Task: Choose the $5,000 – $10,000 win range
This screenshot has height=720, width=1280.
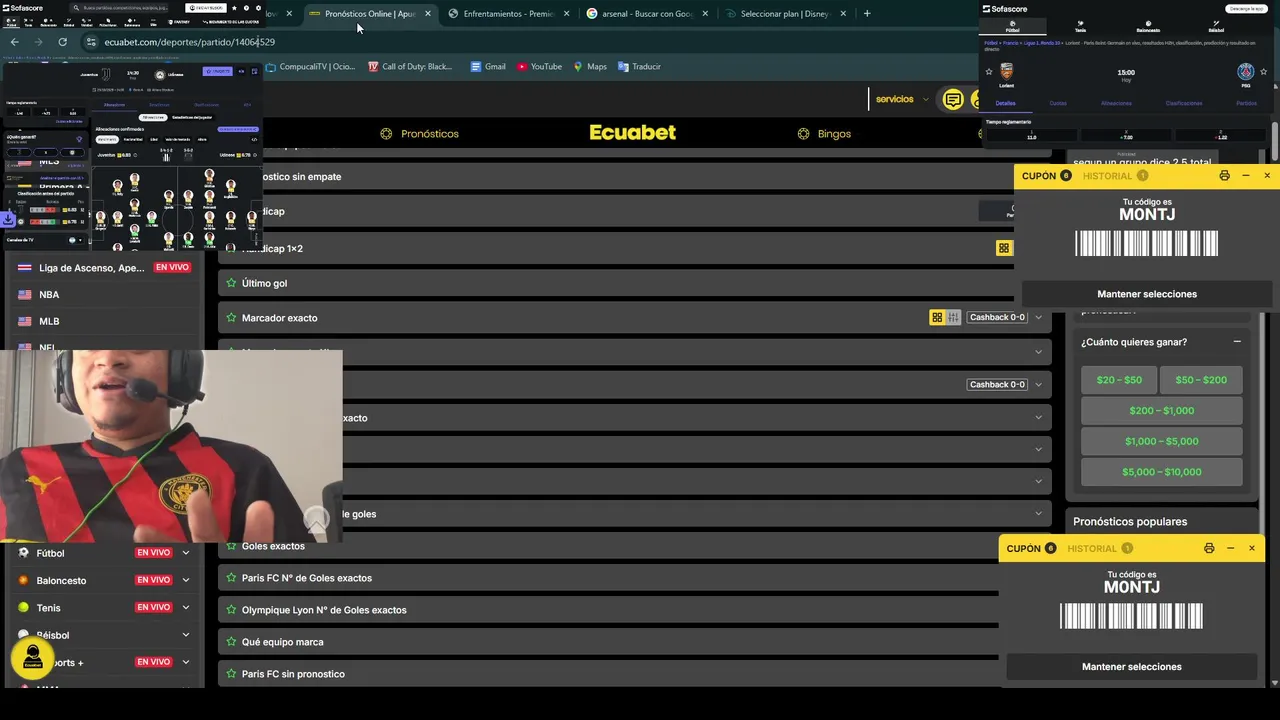Action: [1162, 472]
